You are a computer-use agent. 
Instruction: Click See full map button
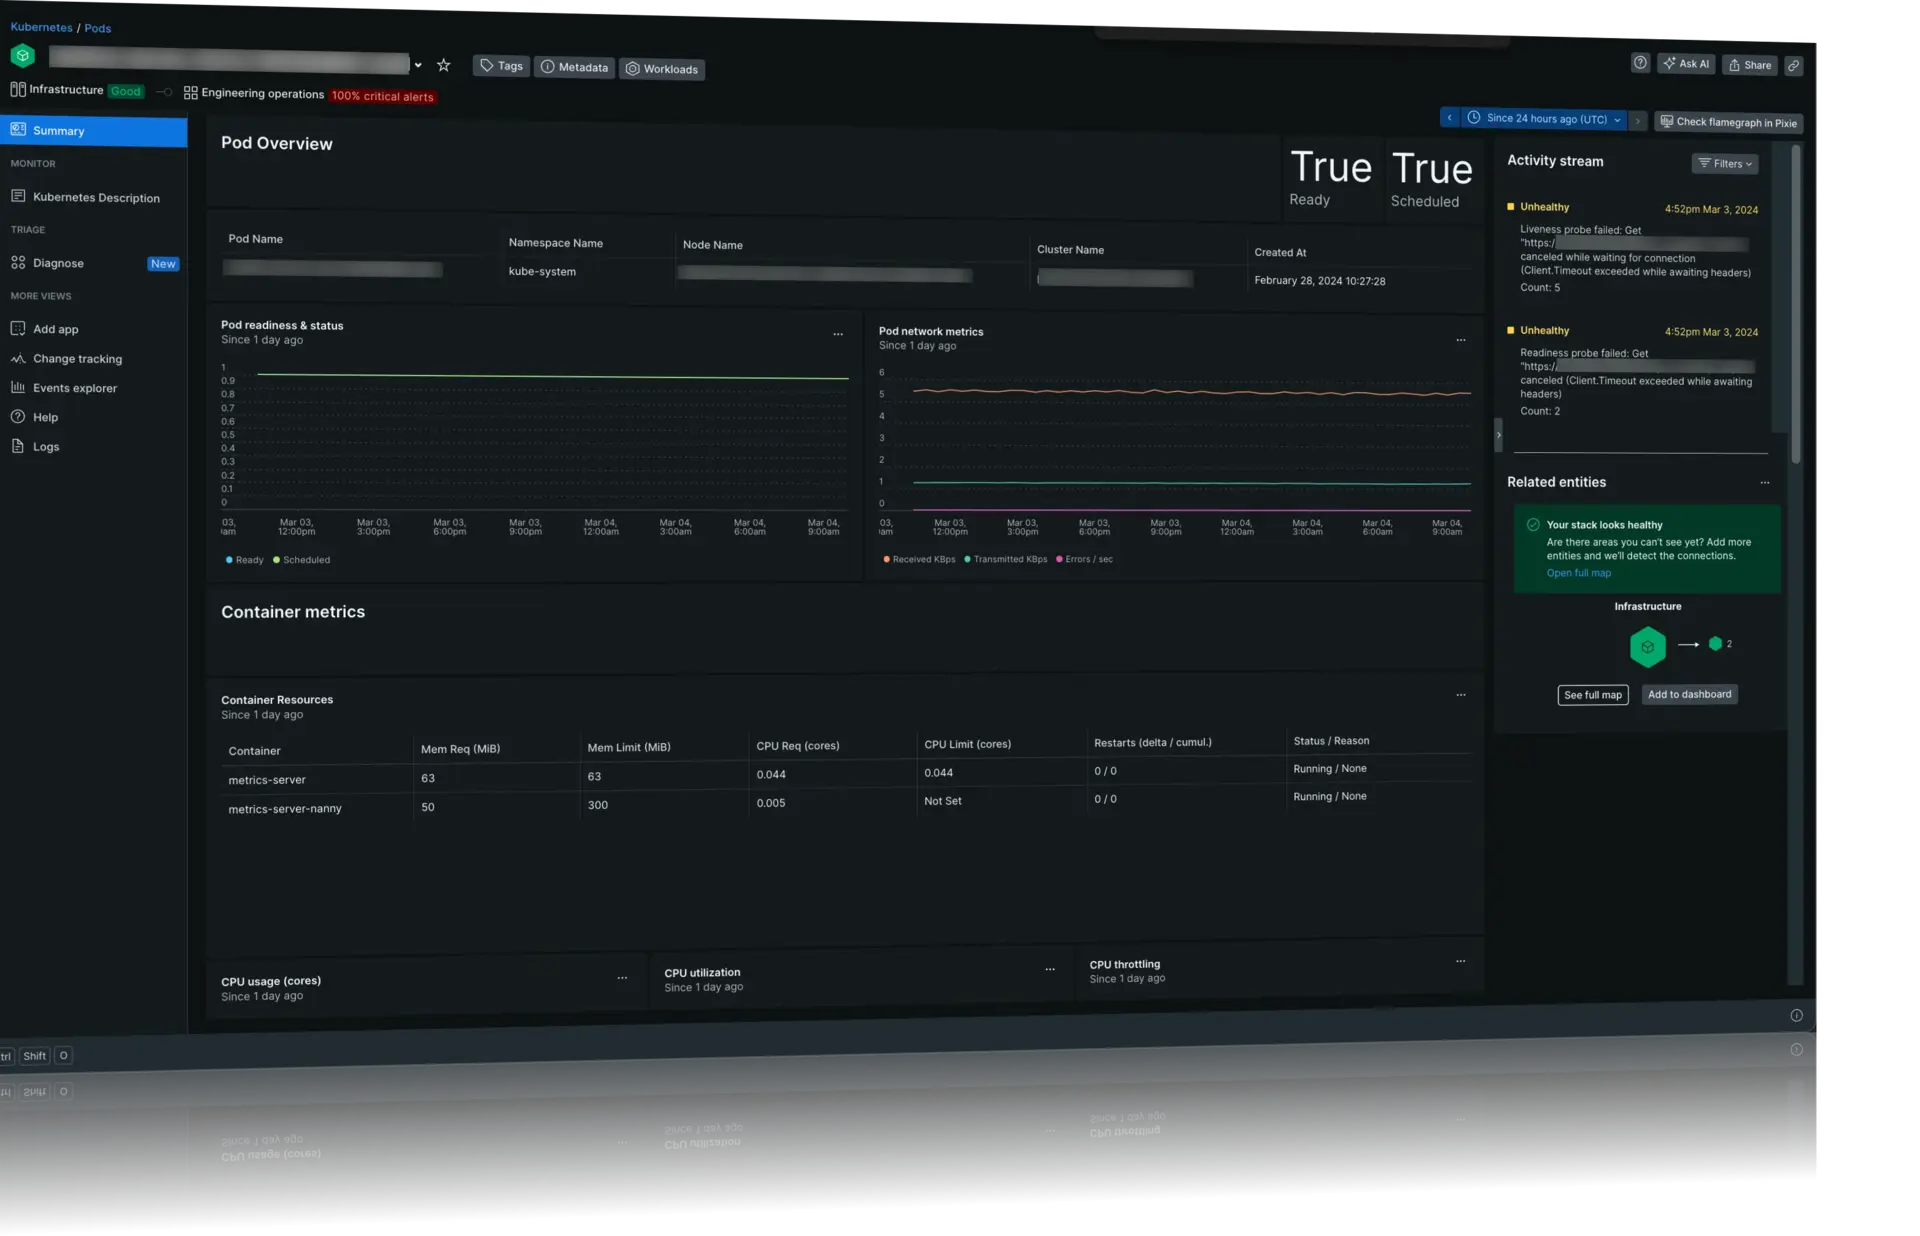point(1593,694)
